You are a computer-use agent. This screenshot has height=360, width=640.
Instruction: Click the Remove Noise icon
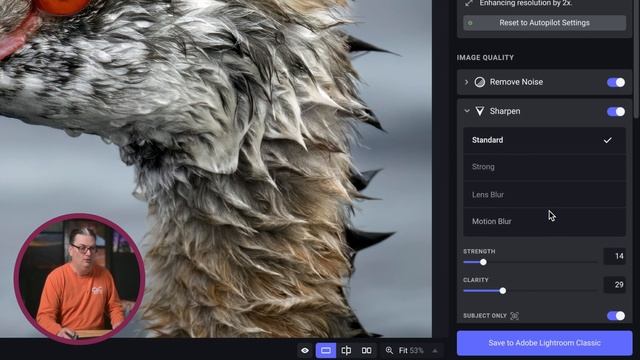click(x=480, y=82)
